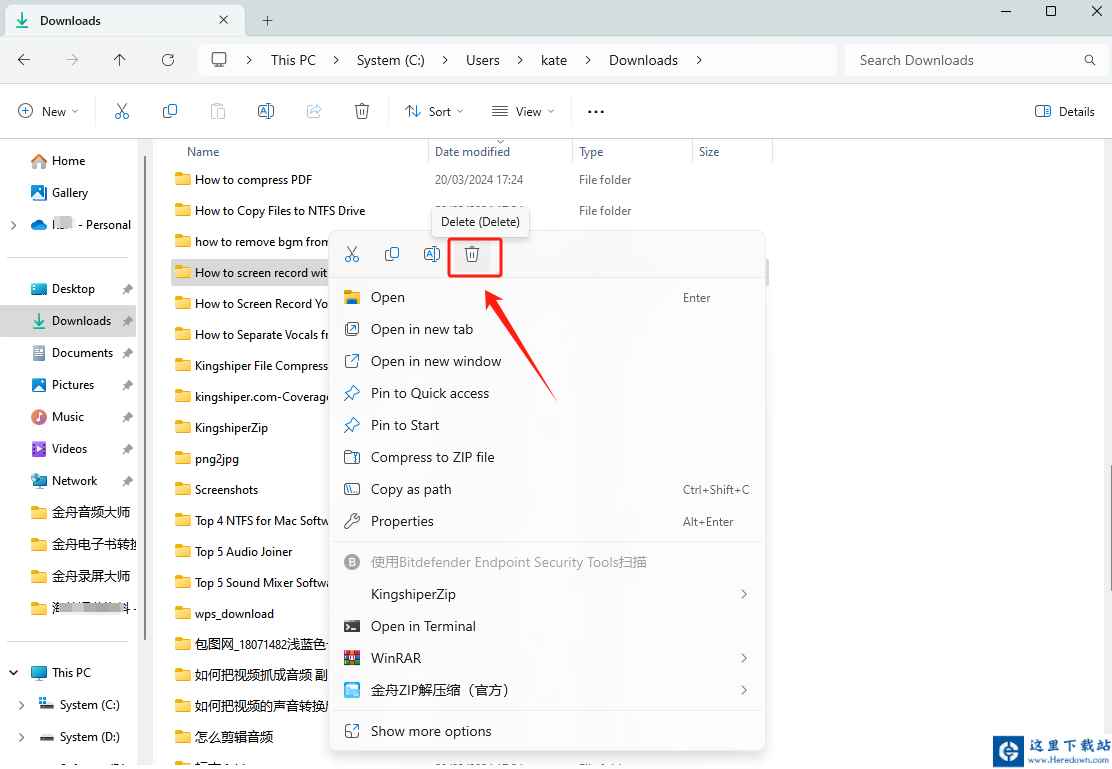This screenshot has width=1112, height=769.
Task: Expand the KingshiperZip submenu
Action: point(743,594)
